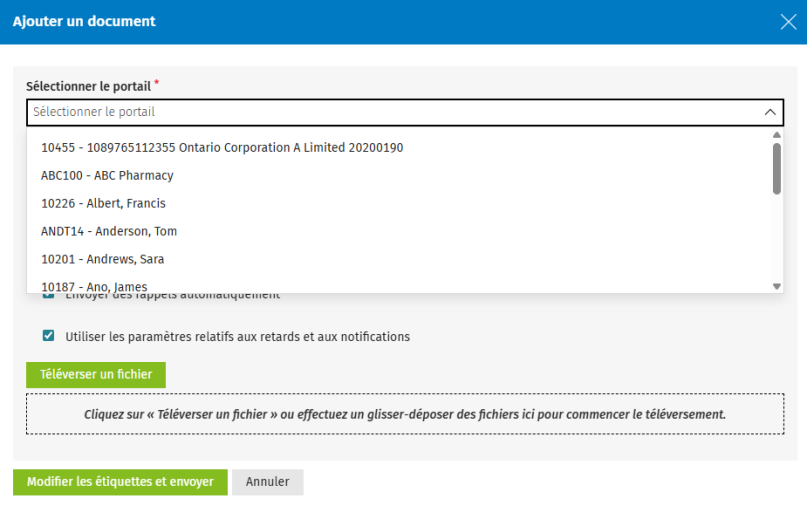Viewport: 807px width, 519px height.
Task: Uncheck Utiliser les paramètres relatifs aux retards
Action: coord(48,336)
